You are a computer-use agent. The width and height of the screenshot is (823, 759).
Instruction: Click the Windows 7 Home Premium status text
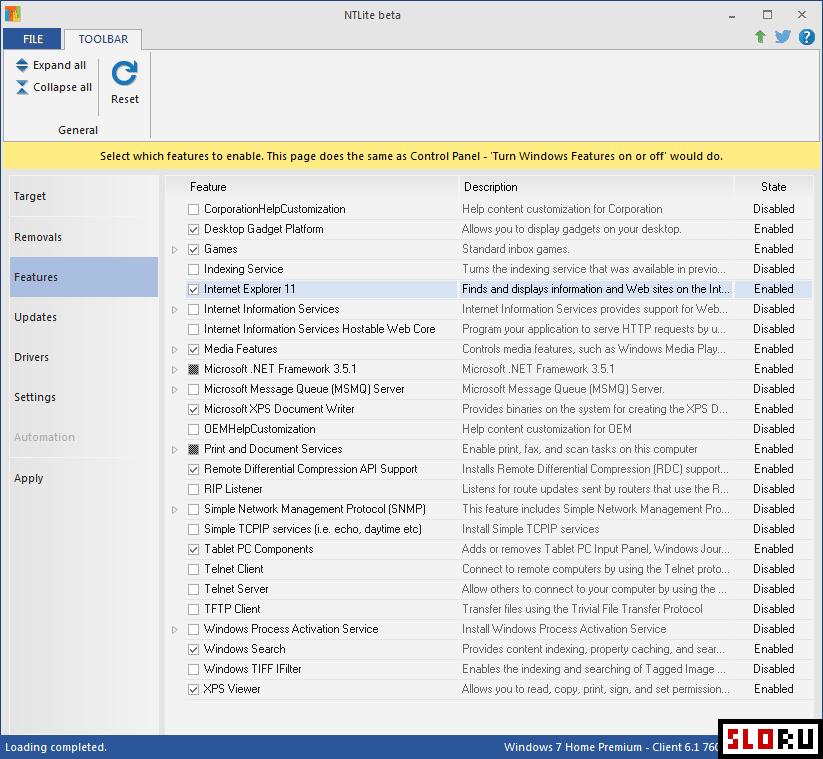[x=611, y=747]
